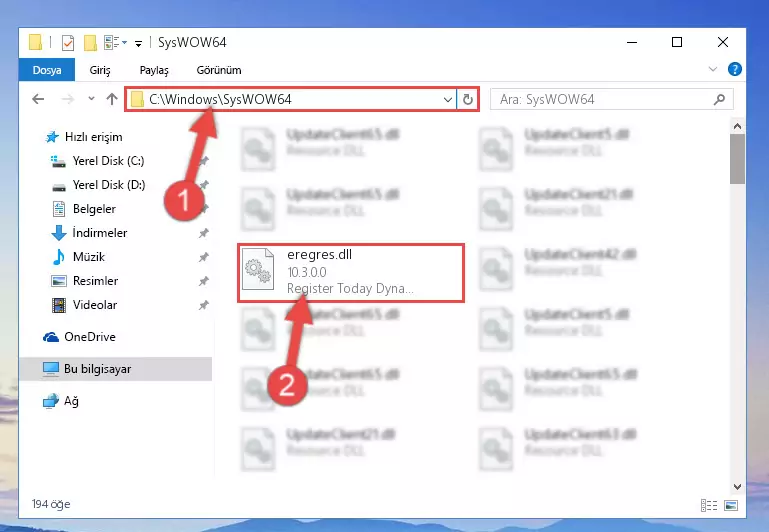Click the vertical scrollbar thumb
769x532 pixels.
click(x=737, y=159)
